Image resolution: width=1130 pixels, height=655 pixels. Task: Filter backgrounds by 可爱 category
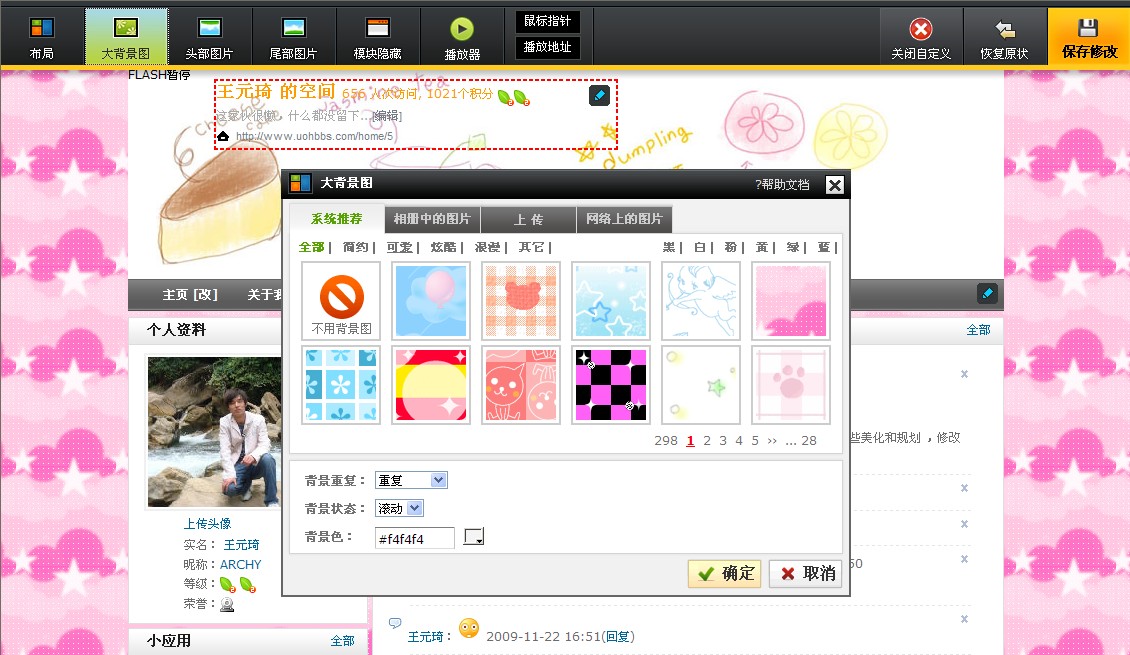(400, 247)
